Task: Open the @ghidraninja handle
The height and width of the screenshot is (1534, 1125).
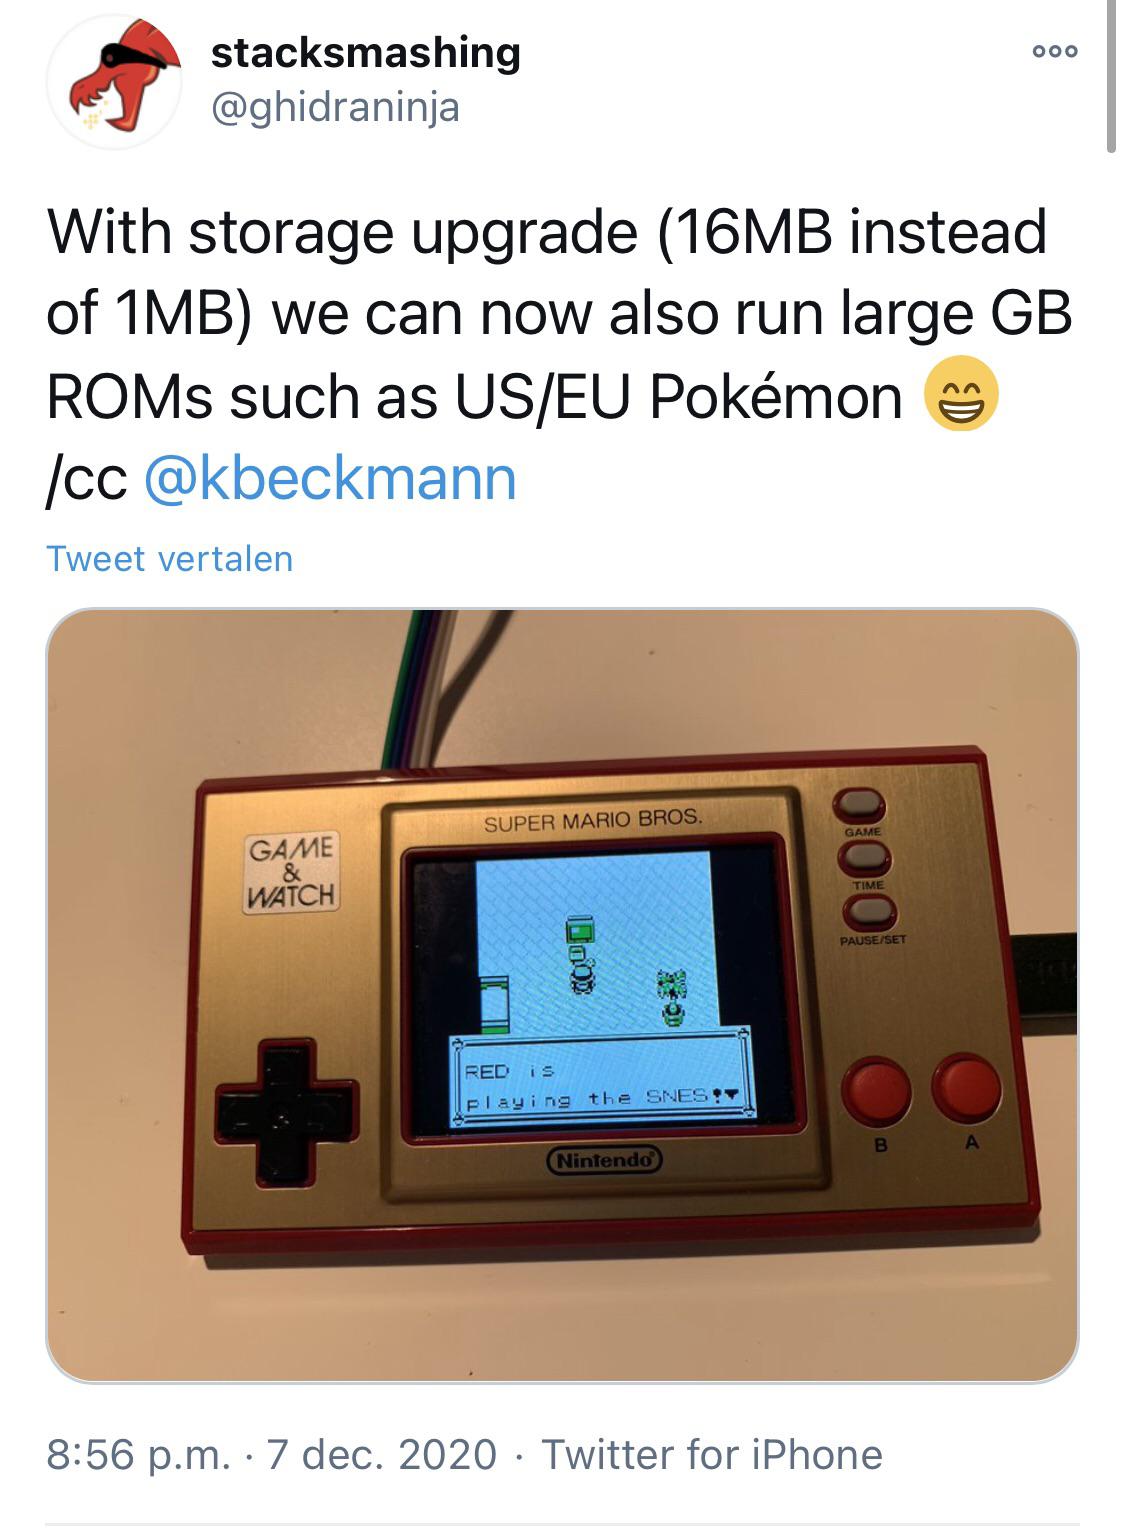Action: (334, 107)
